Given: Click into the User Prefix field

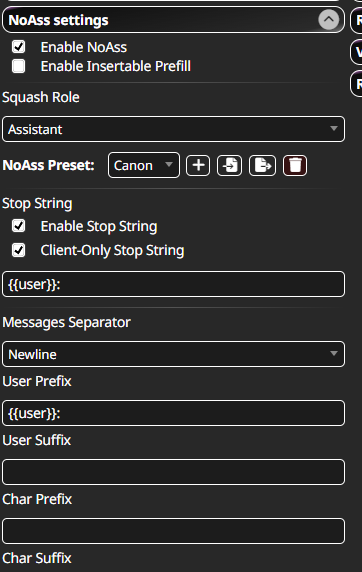Looking at the screenshot, I should (x=173, y=413).
